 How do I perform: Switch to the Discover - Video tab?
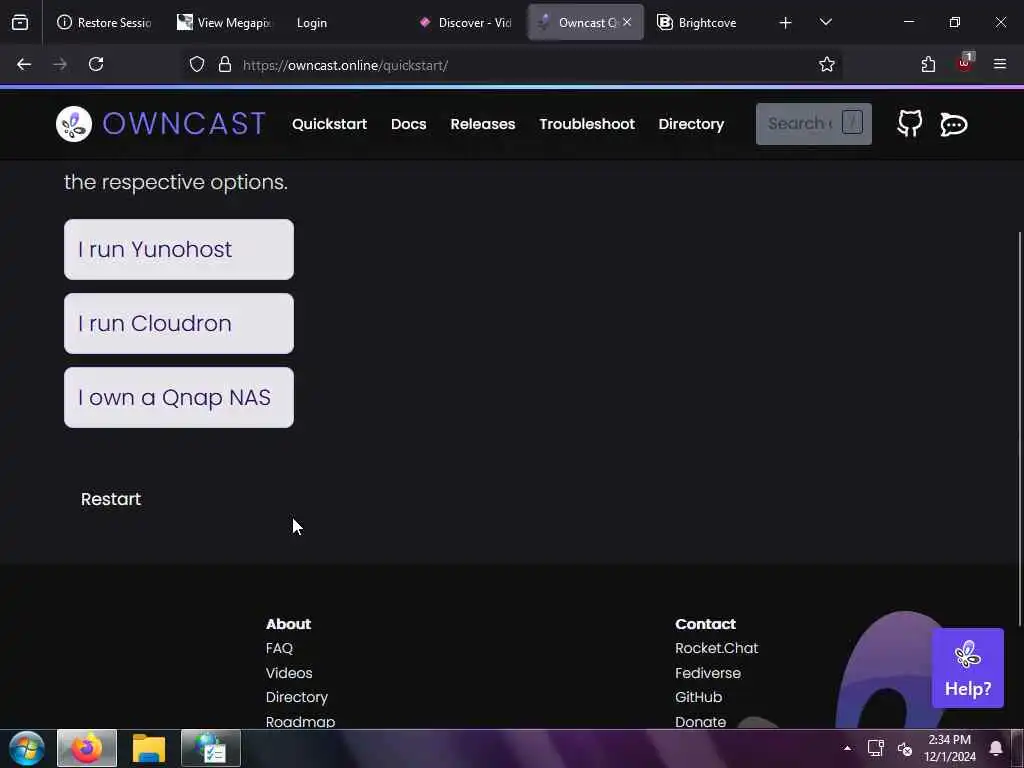tap(465, 23)
